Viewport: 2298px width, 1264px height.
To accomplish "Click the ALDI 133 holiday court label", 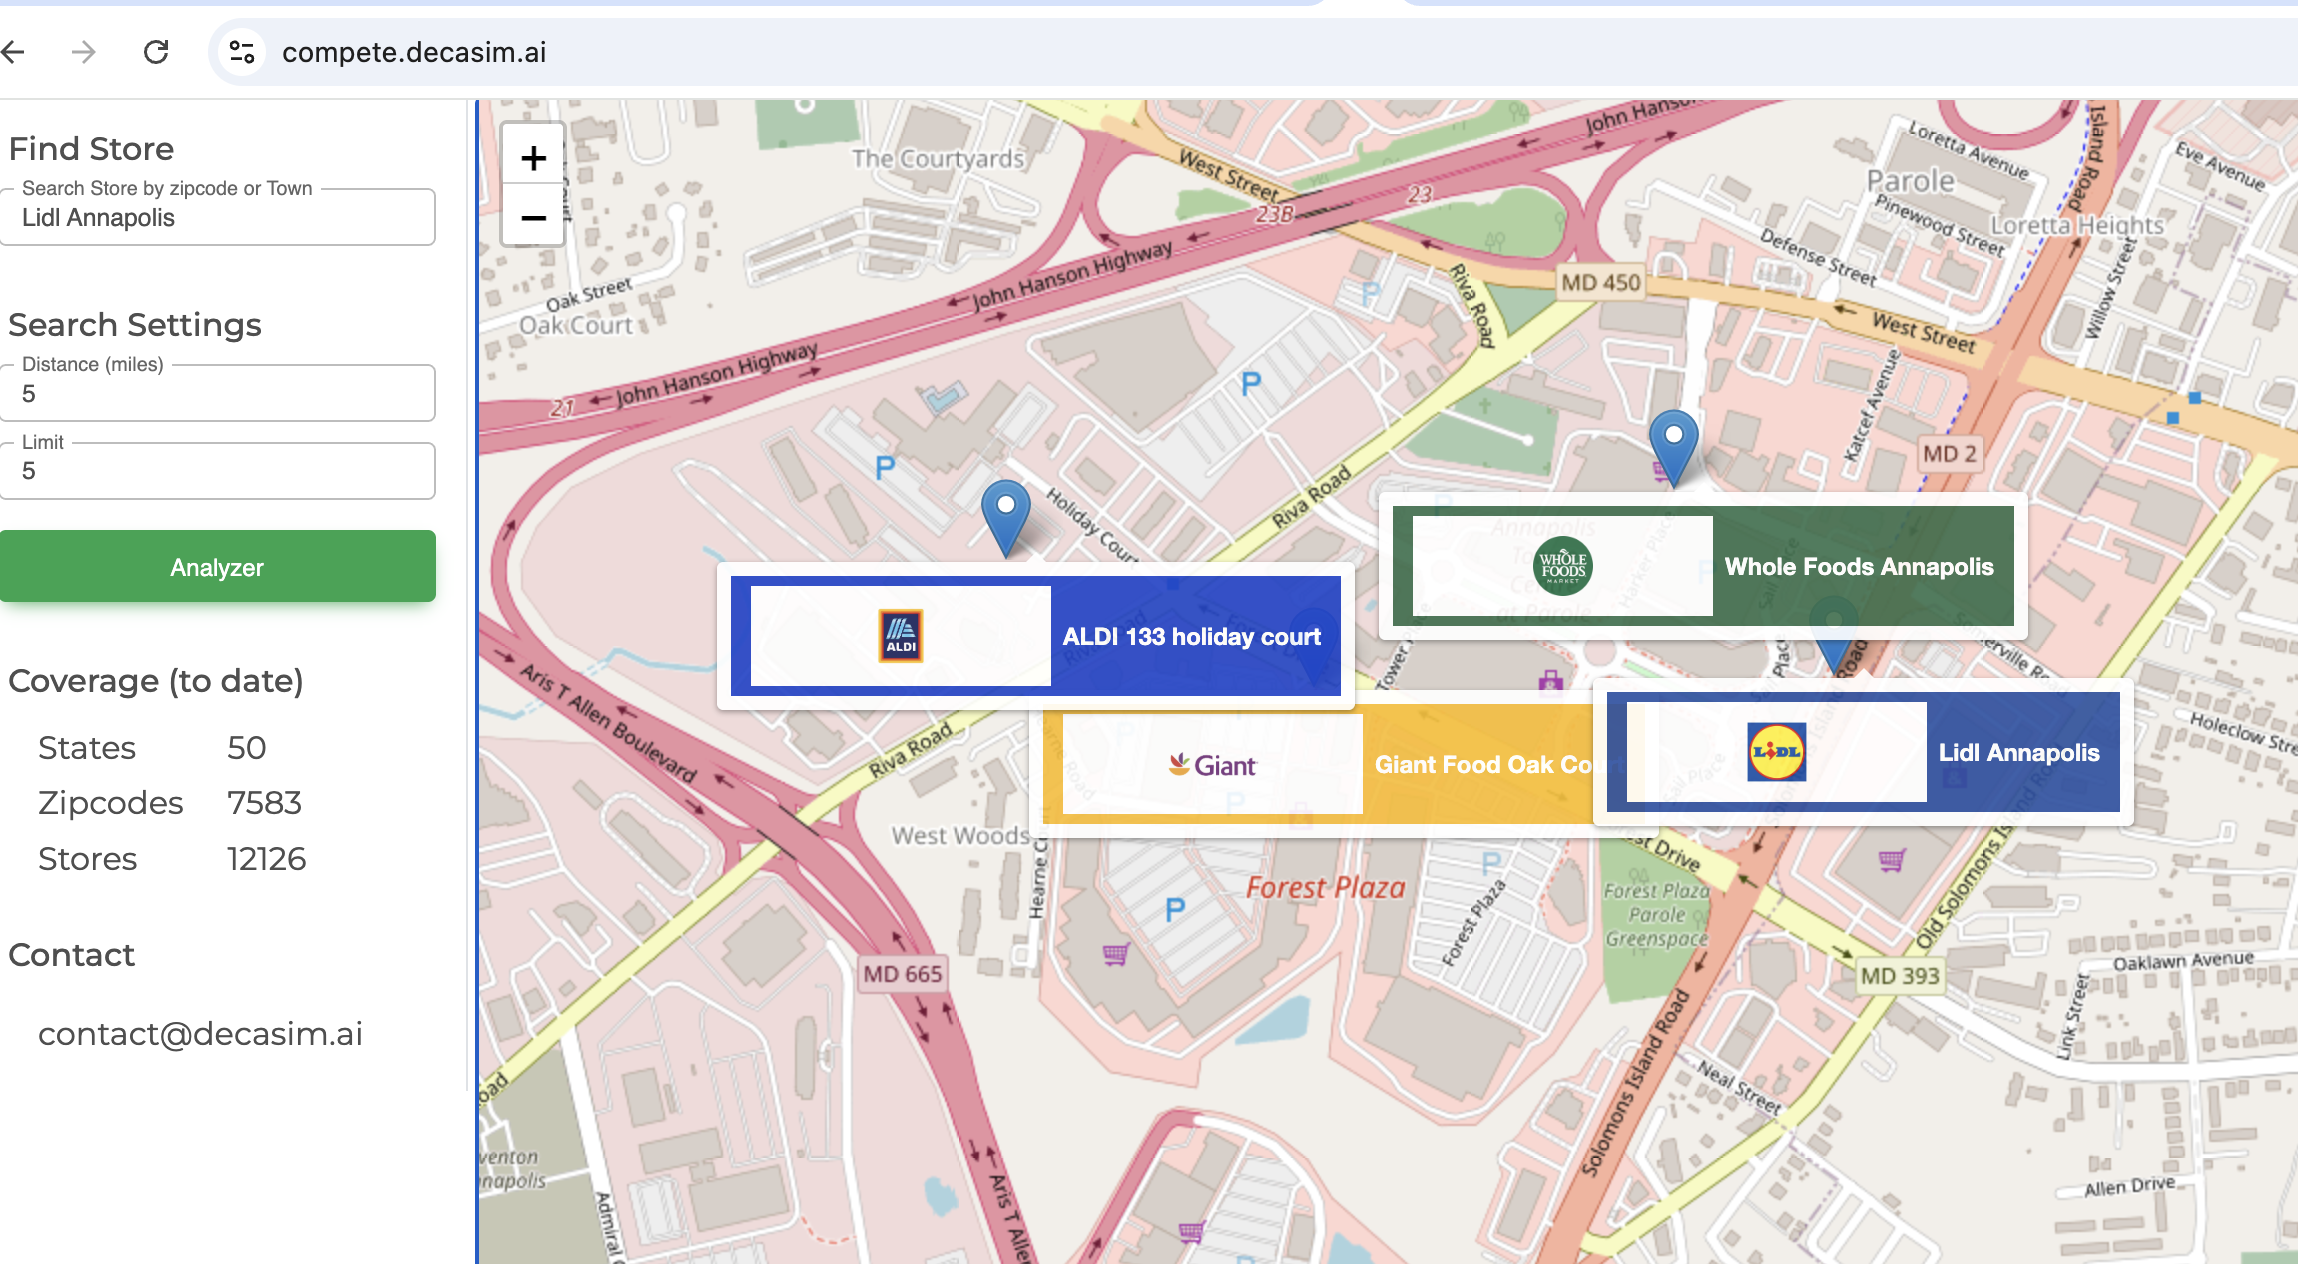I will [x=1191, y=637].
